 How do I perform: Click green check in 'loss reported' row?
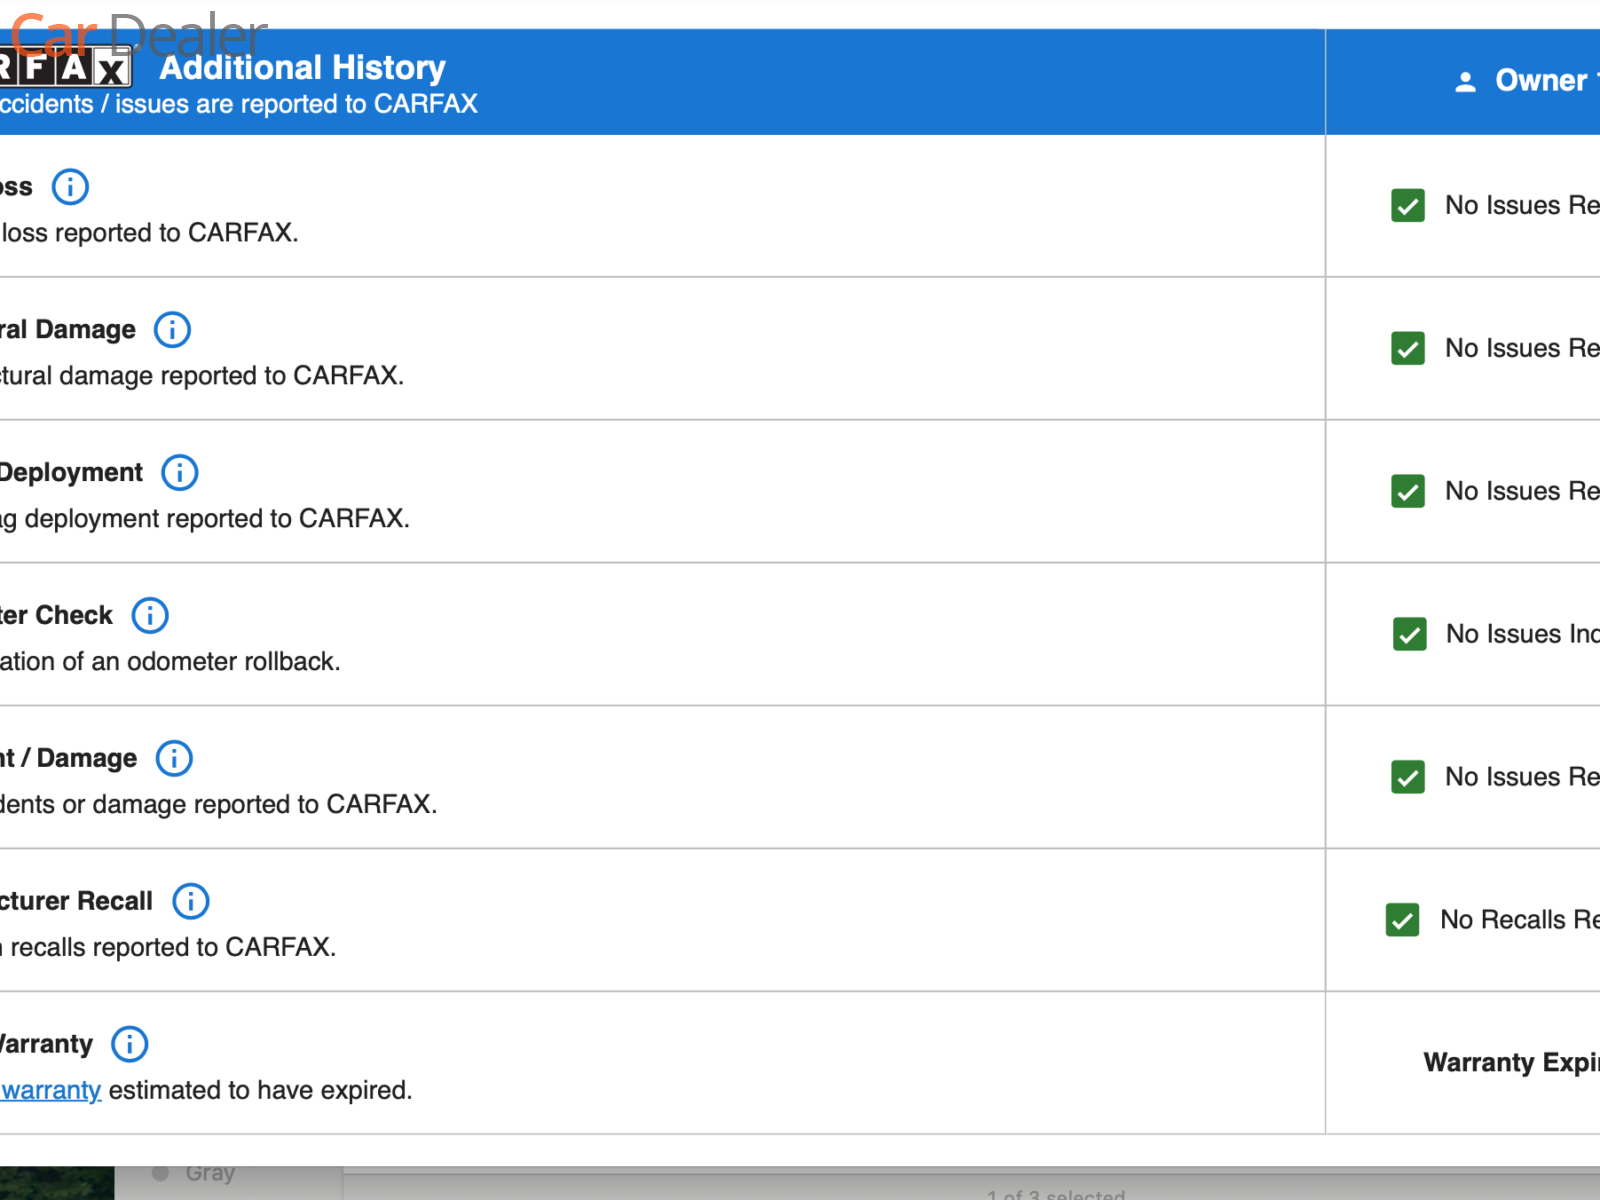coord(1408,206)
